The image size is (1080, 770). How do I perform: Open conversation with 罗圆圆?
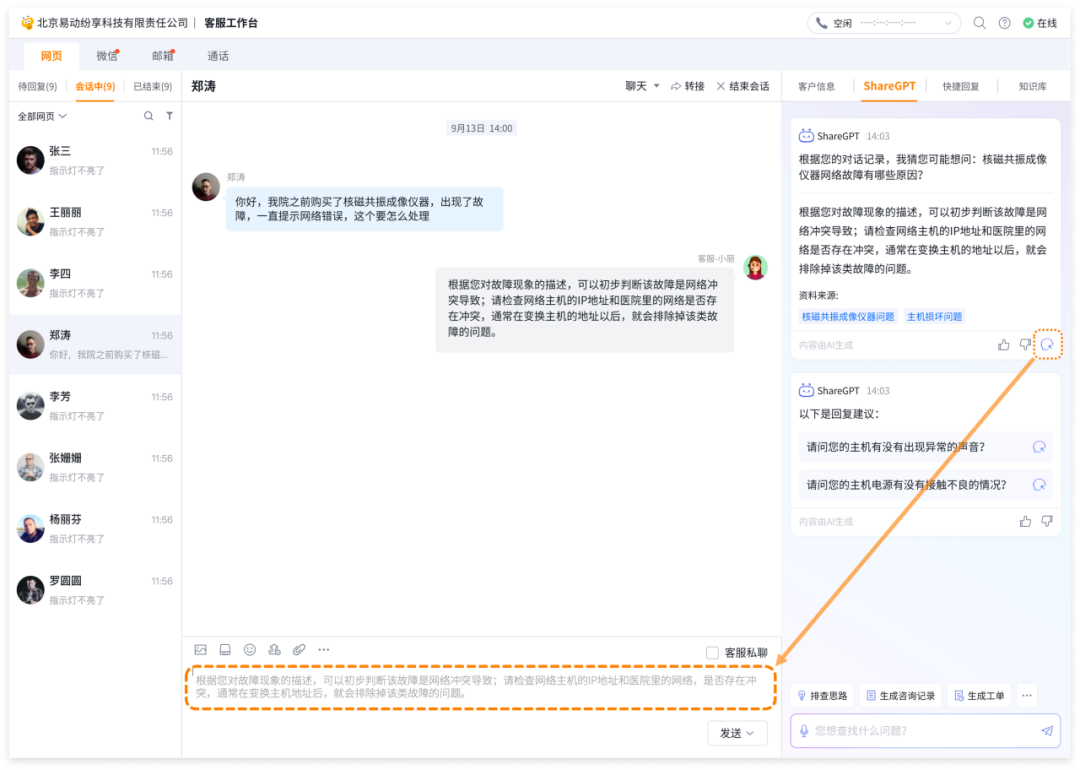pyautogui.click(x=95, y=590)
